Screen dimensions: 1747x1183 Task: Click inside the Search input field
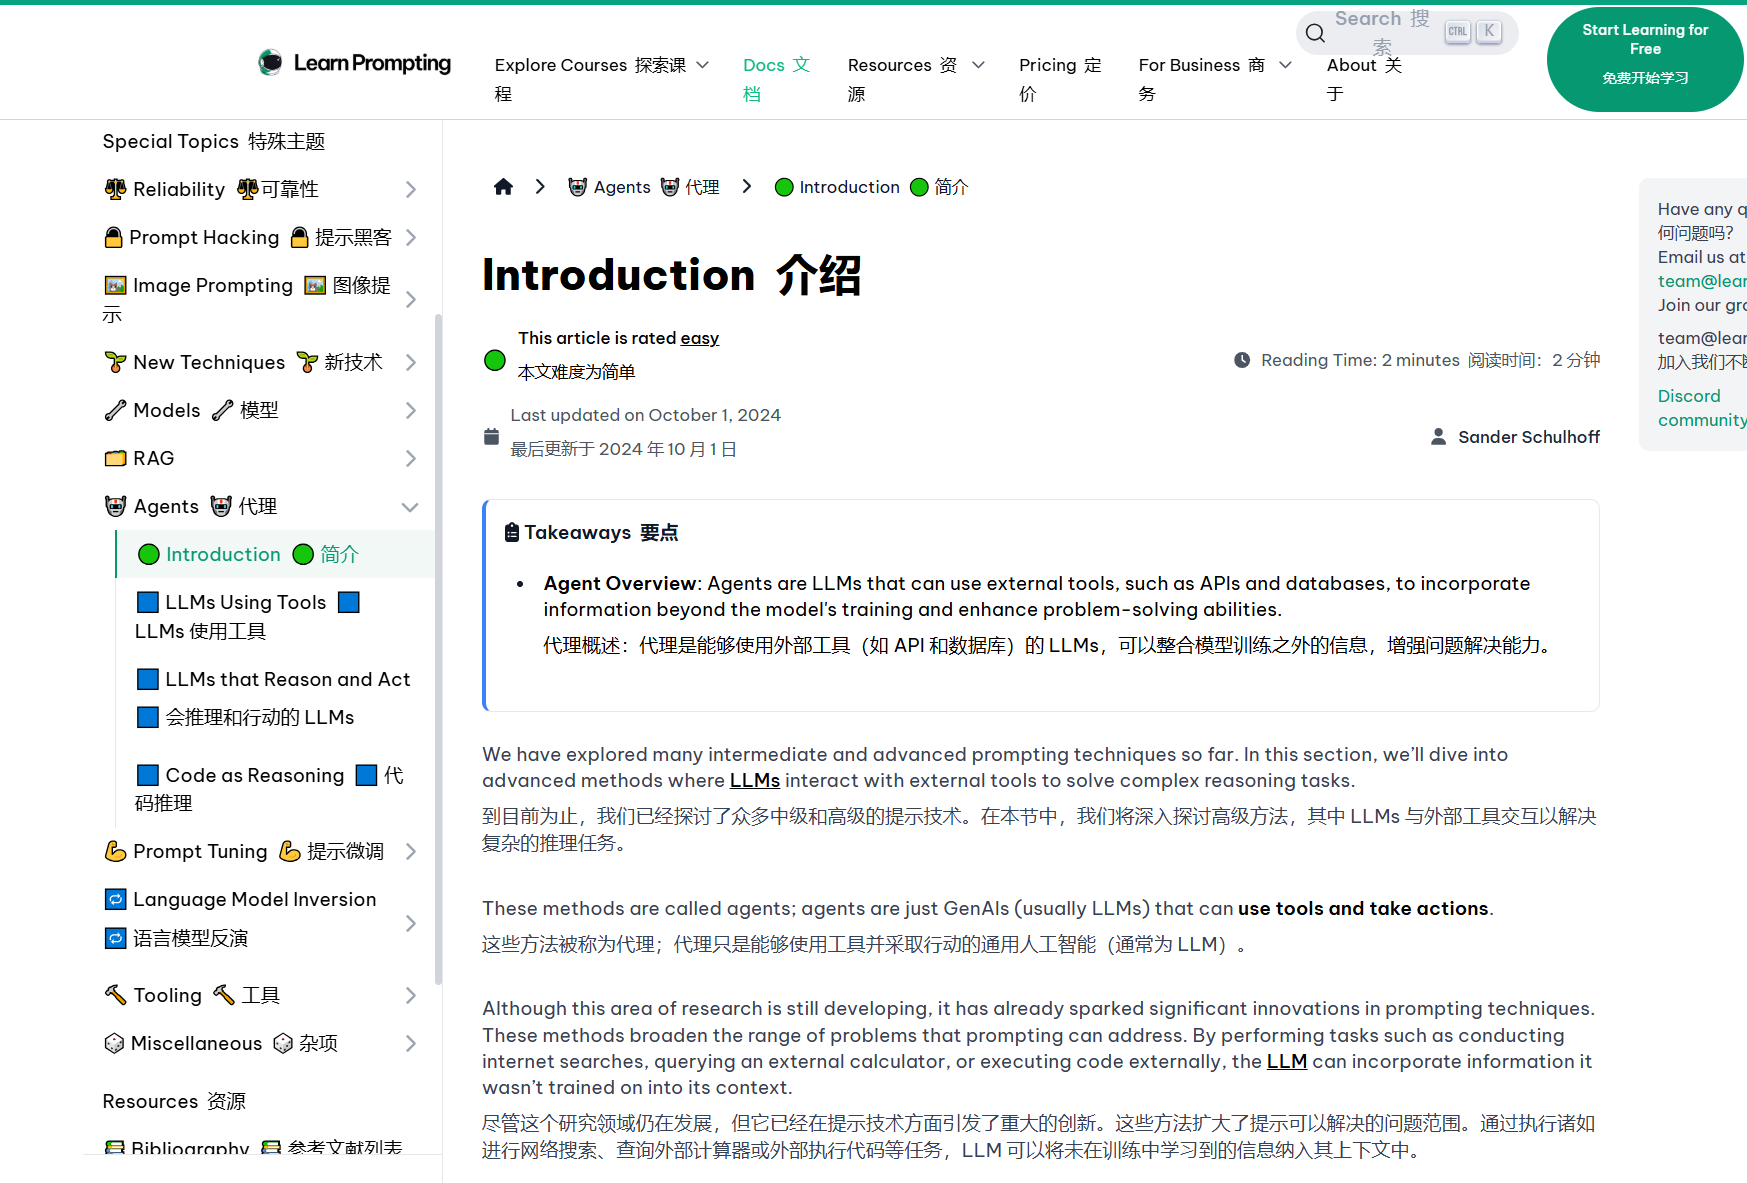[1407, 33]
